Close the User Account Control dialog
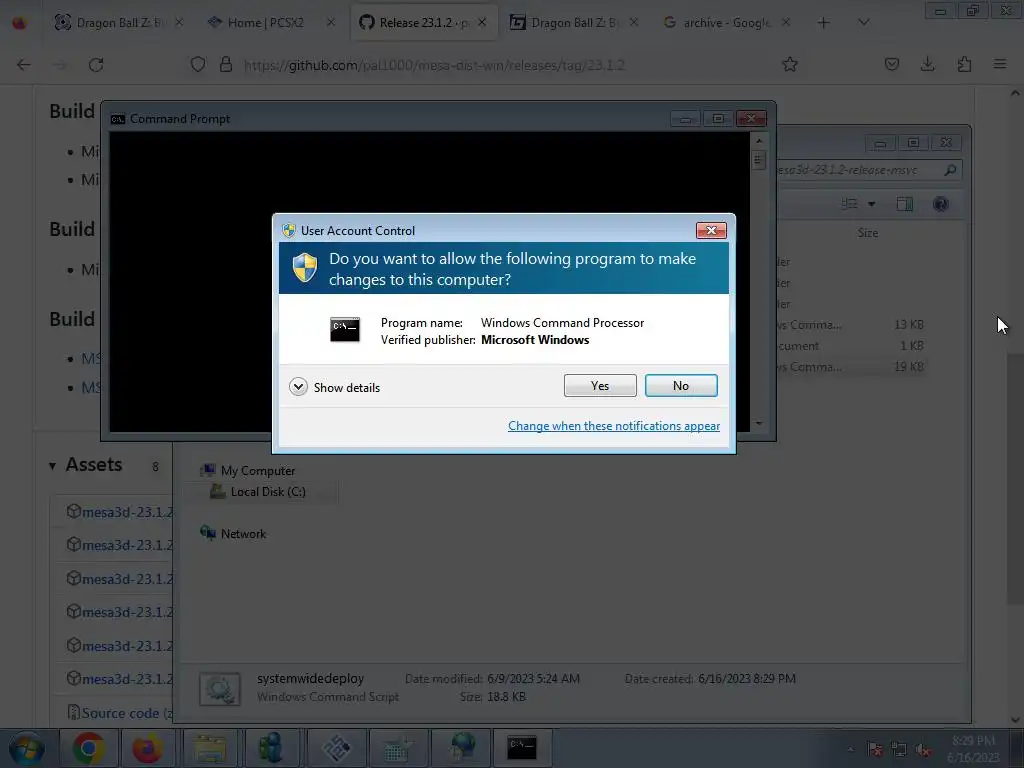 (711, 230)
